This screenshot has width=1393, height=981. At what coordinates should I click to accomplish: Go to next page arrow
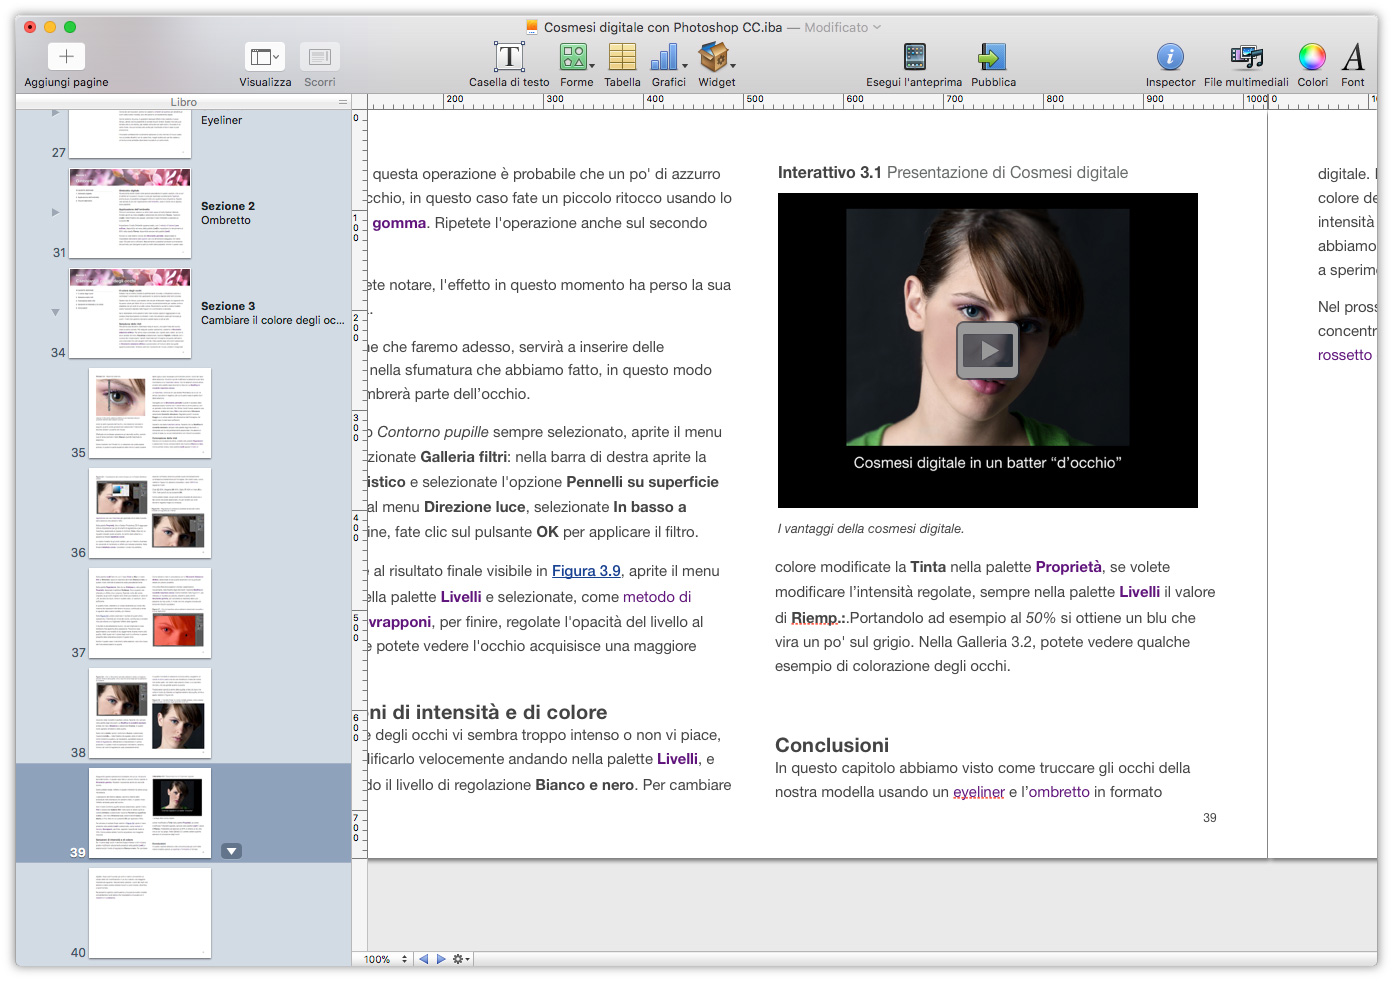click(440, 959)
